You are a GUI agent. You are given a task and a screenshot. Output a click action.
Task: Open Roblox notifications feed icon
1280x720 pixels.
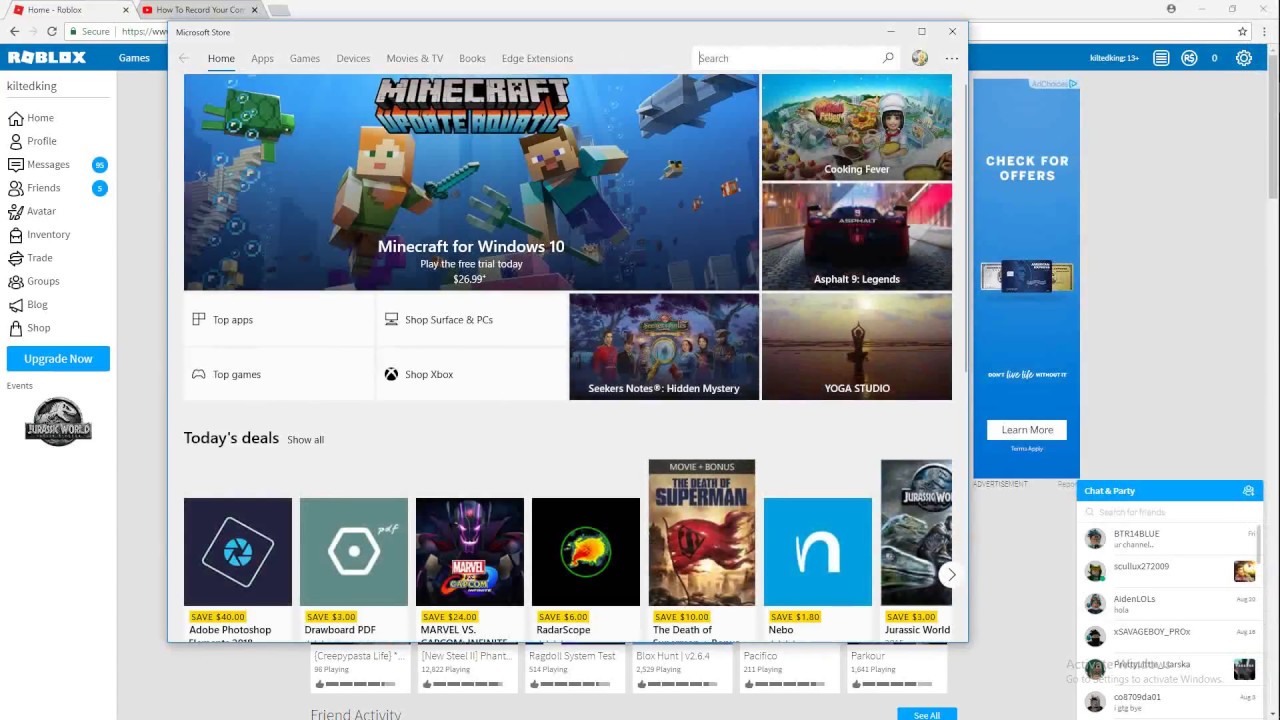click(1161, 58)
